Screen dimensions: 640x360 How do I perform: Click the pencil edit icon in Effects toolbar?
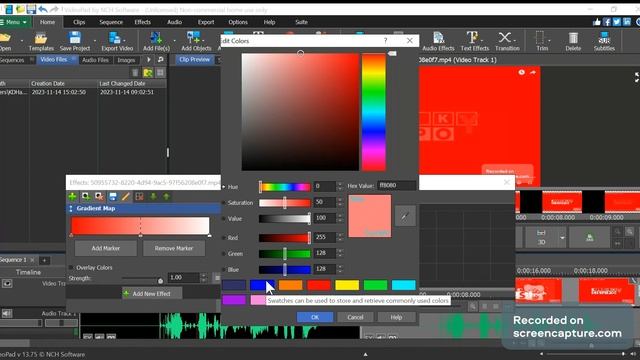[126, 197]
